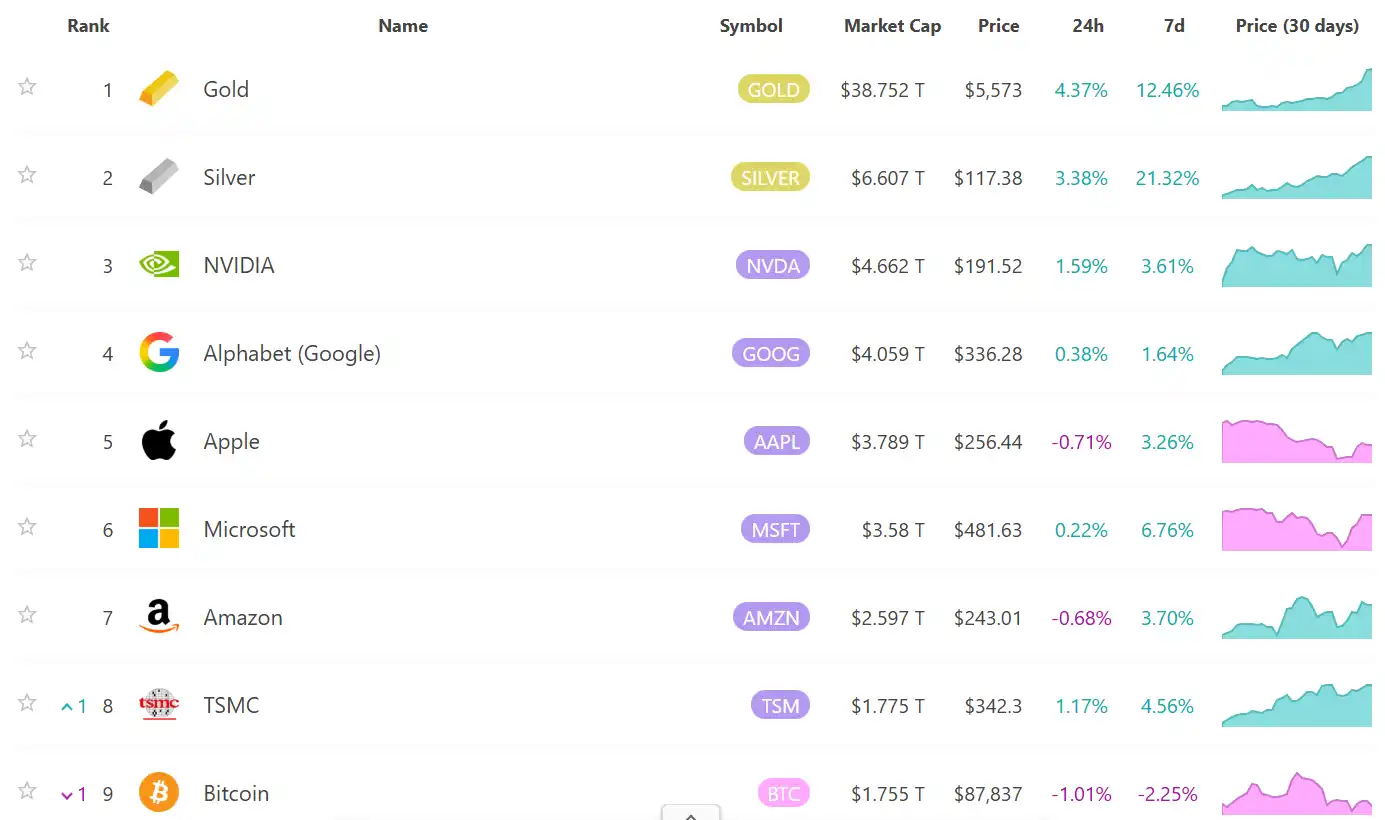Open the Microsoft name link
This screenshot has width=1385, height=820.
249,529
